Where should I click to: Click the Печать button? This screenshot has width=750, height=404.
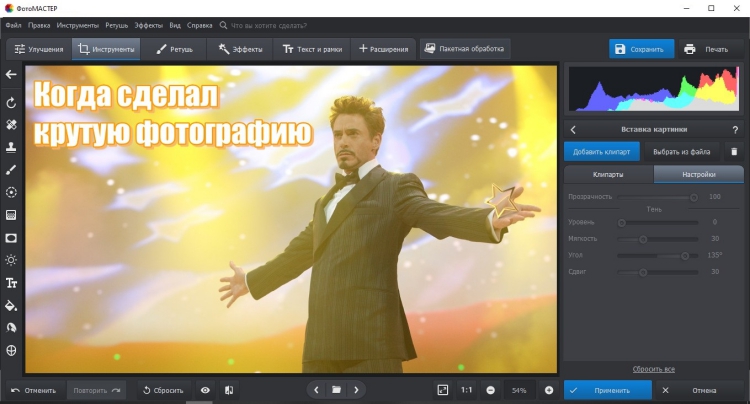[x=709, y=49]
